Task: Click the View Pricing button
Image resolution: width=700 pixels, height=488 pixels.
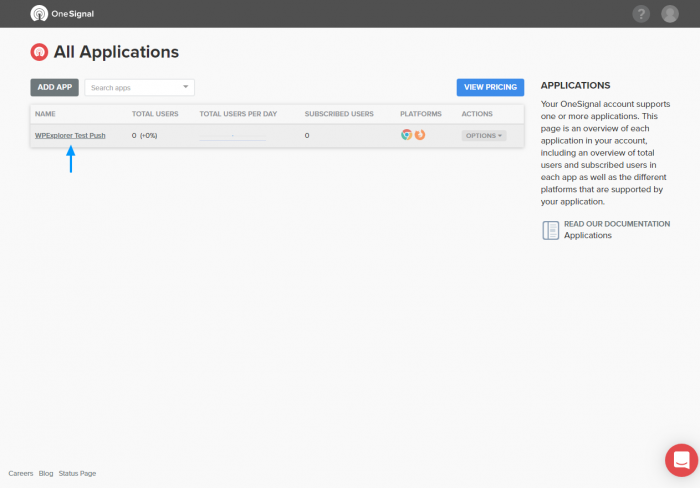Action: [490, 88]
